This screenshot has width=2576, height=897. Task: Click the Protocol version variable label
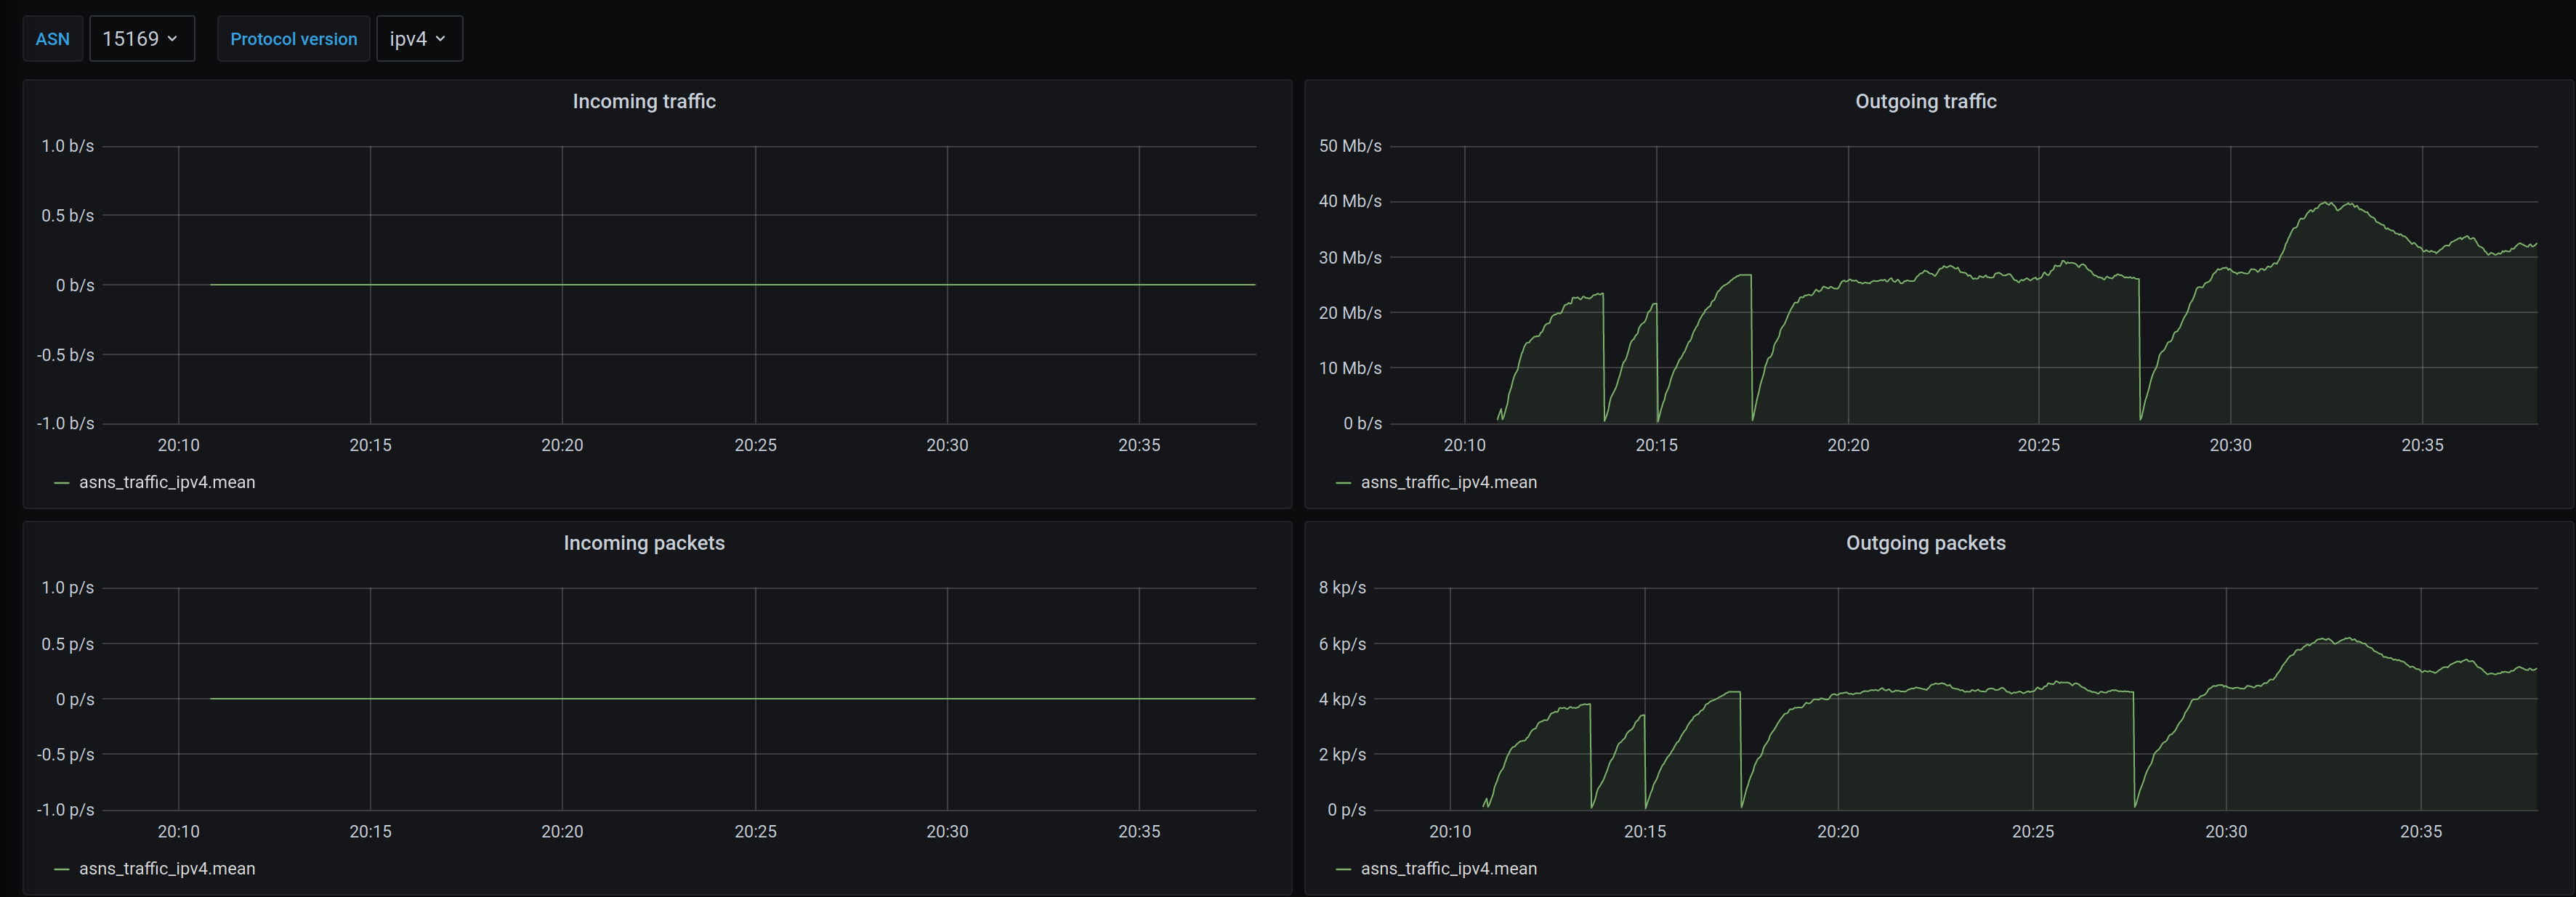293,39
